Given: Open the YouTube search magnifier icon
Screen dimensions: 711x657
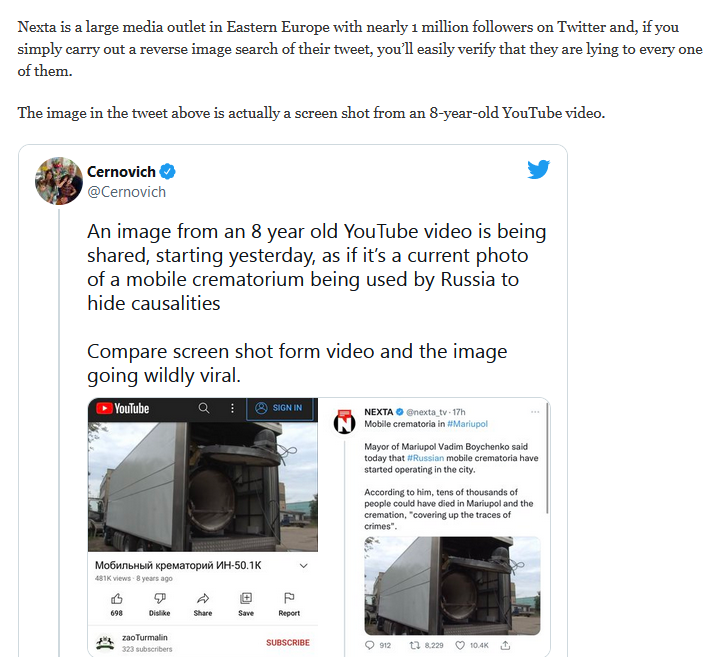Looking at the screenshot, I should (204, 408).
